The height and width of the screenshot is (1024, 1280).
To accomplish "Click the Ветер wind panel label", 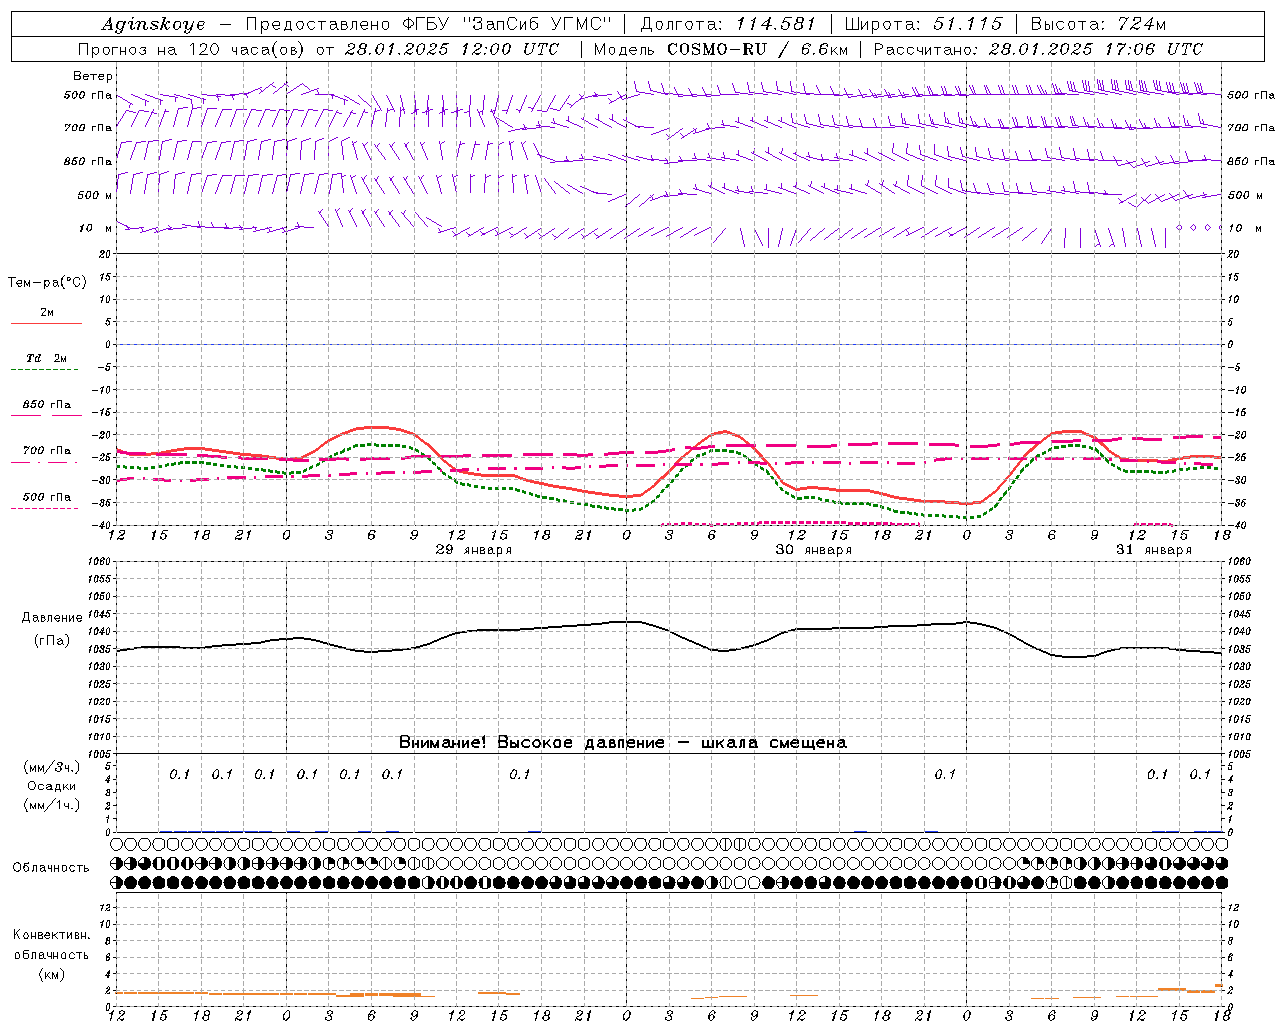I will (93, 76).
